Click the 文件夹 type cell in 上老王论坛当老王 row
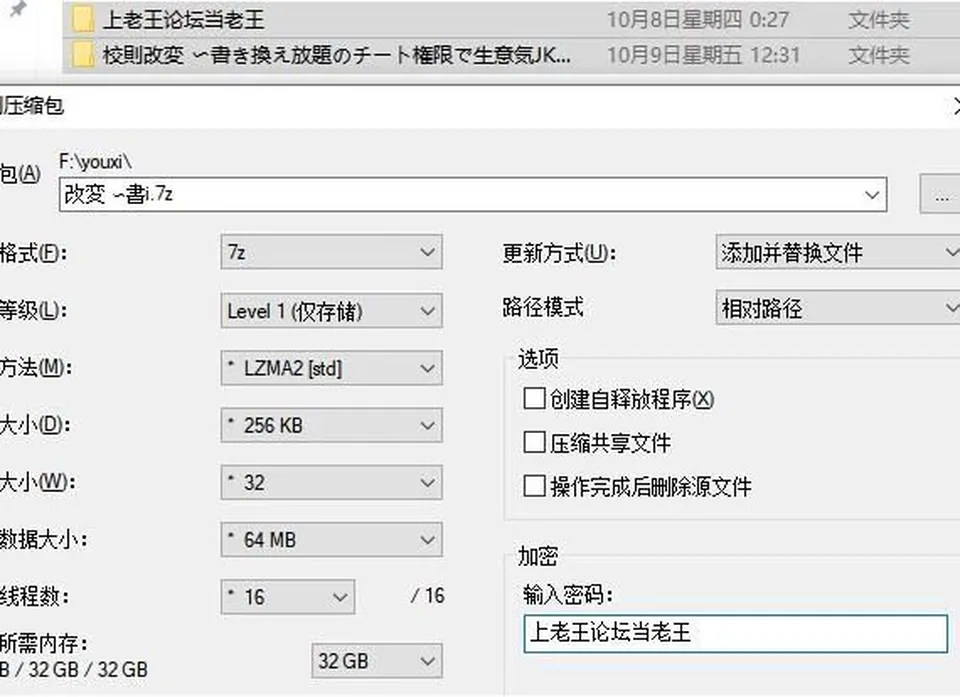960x697 pixels. (x=879, y=20)
